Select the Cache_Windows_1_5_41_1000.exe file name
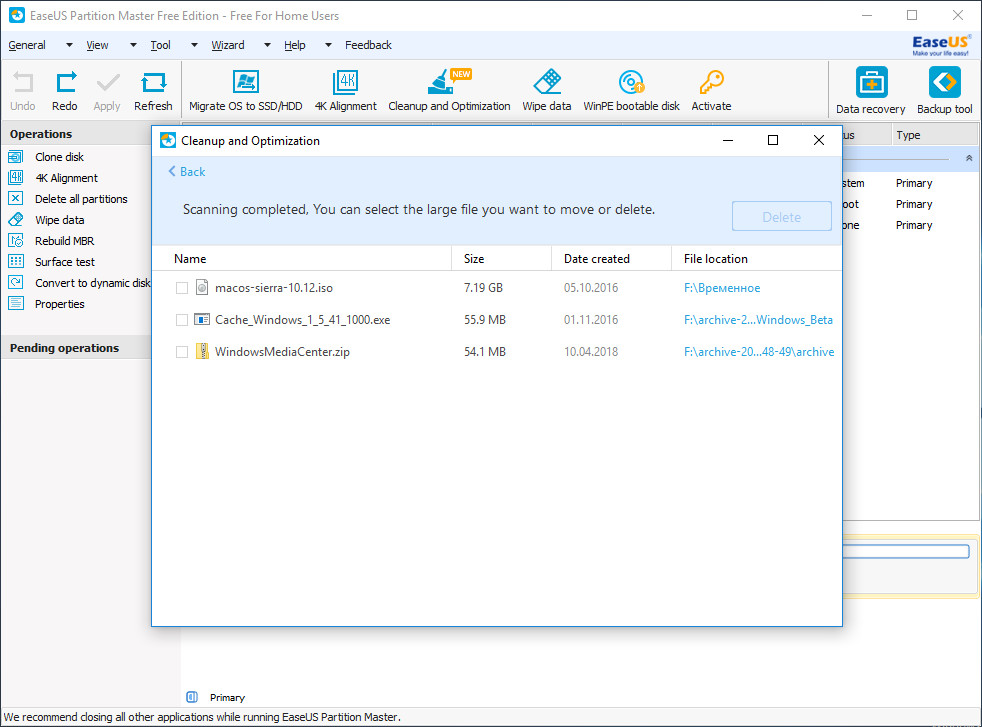 pyautogui.click(x=302, y=320)
